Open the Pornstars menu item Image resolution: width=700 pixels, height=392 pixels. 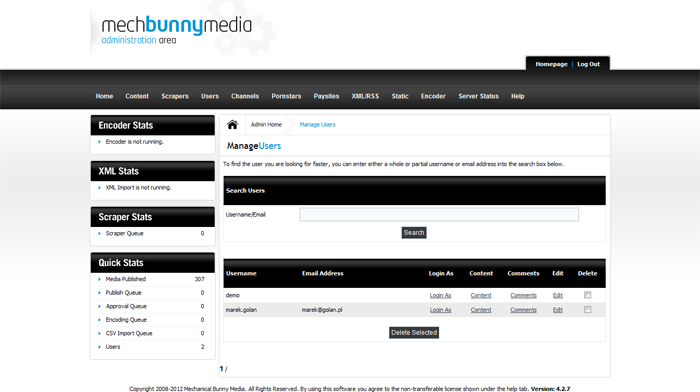pyautogui.click(x=286, y=96)
